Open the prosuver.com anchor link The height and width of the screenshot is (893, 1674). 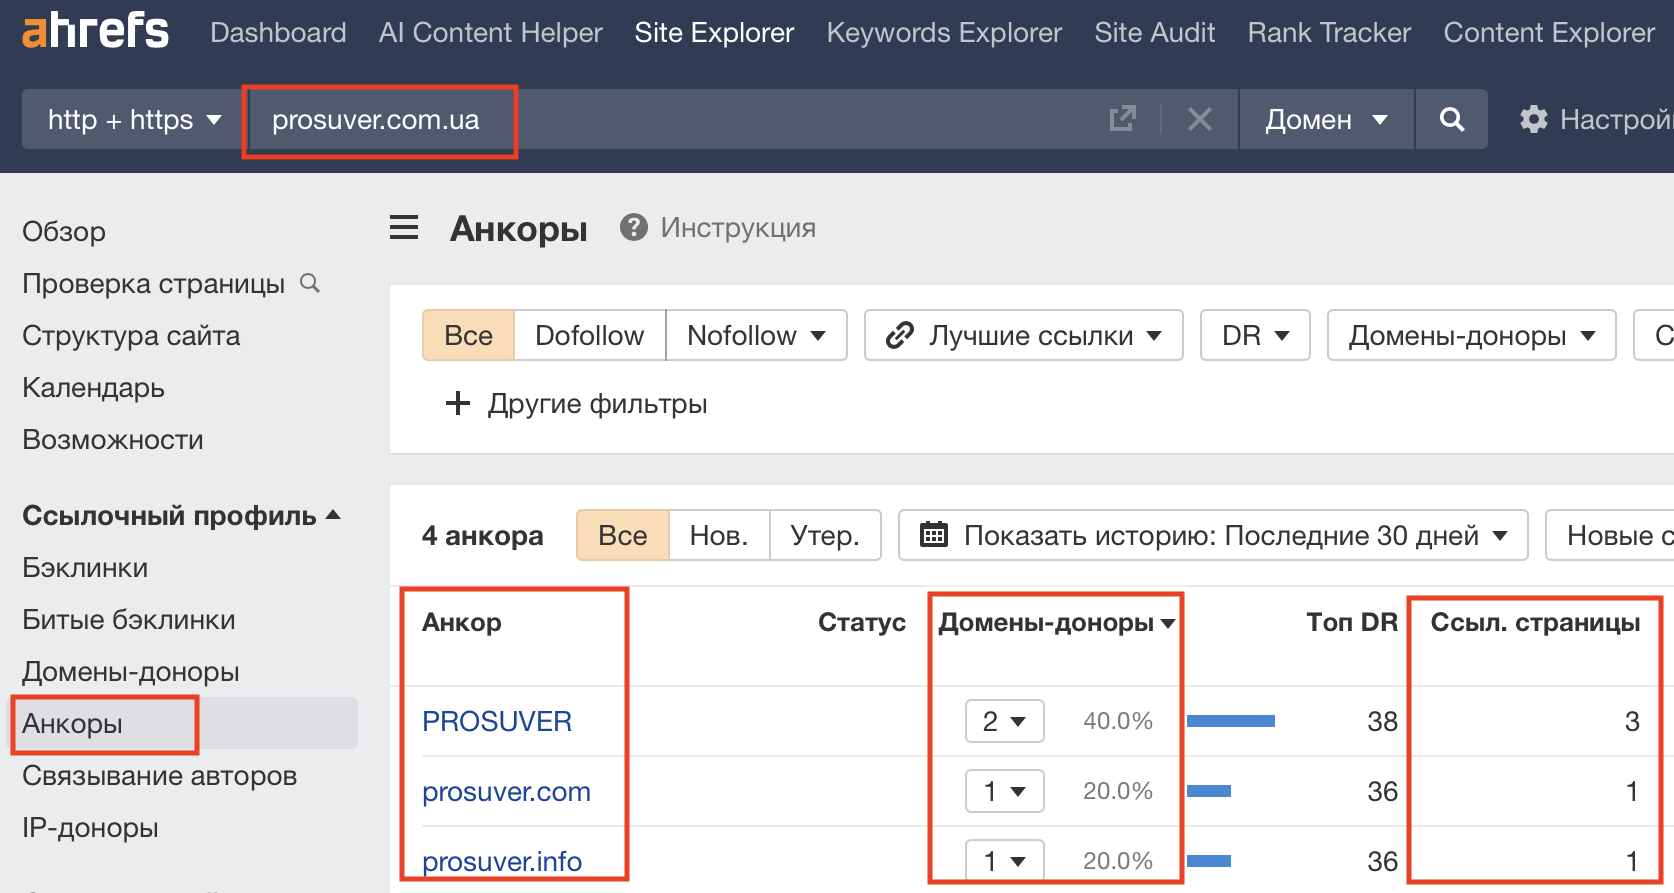click(x=506, y=791)
